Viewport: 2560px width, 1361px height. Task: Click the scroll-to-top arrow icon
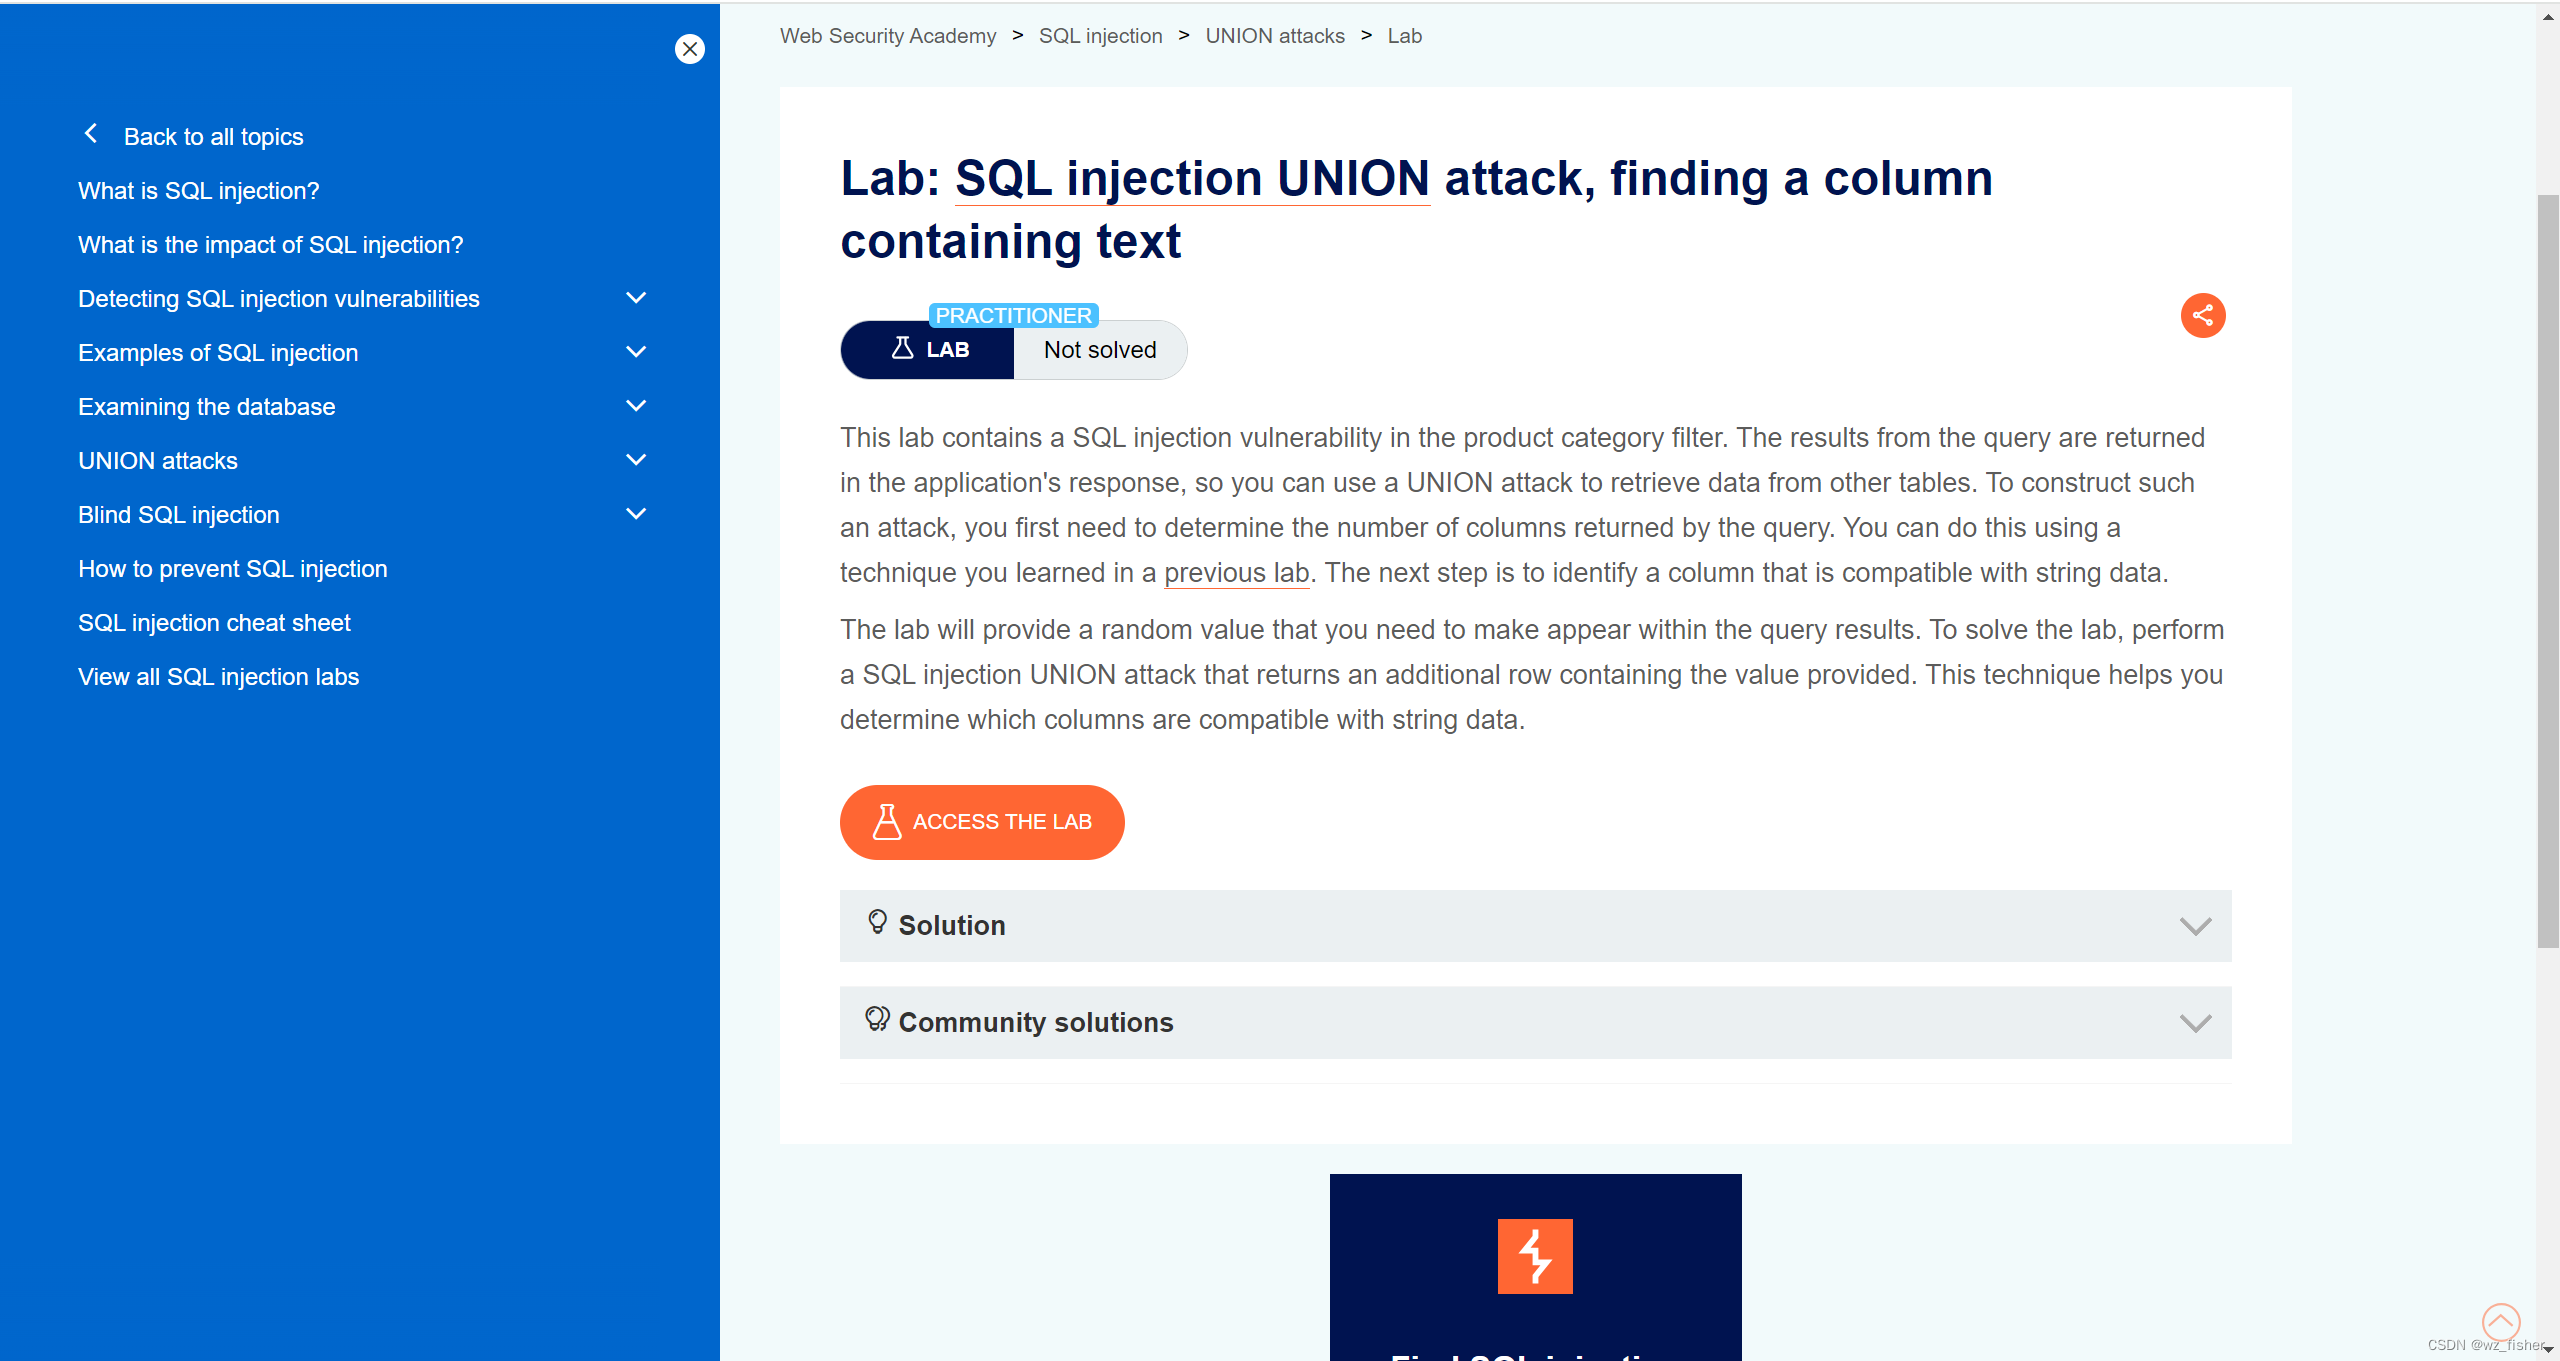2500,1321
